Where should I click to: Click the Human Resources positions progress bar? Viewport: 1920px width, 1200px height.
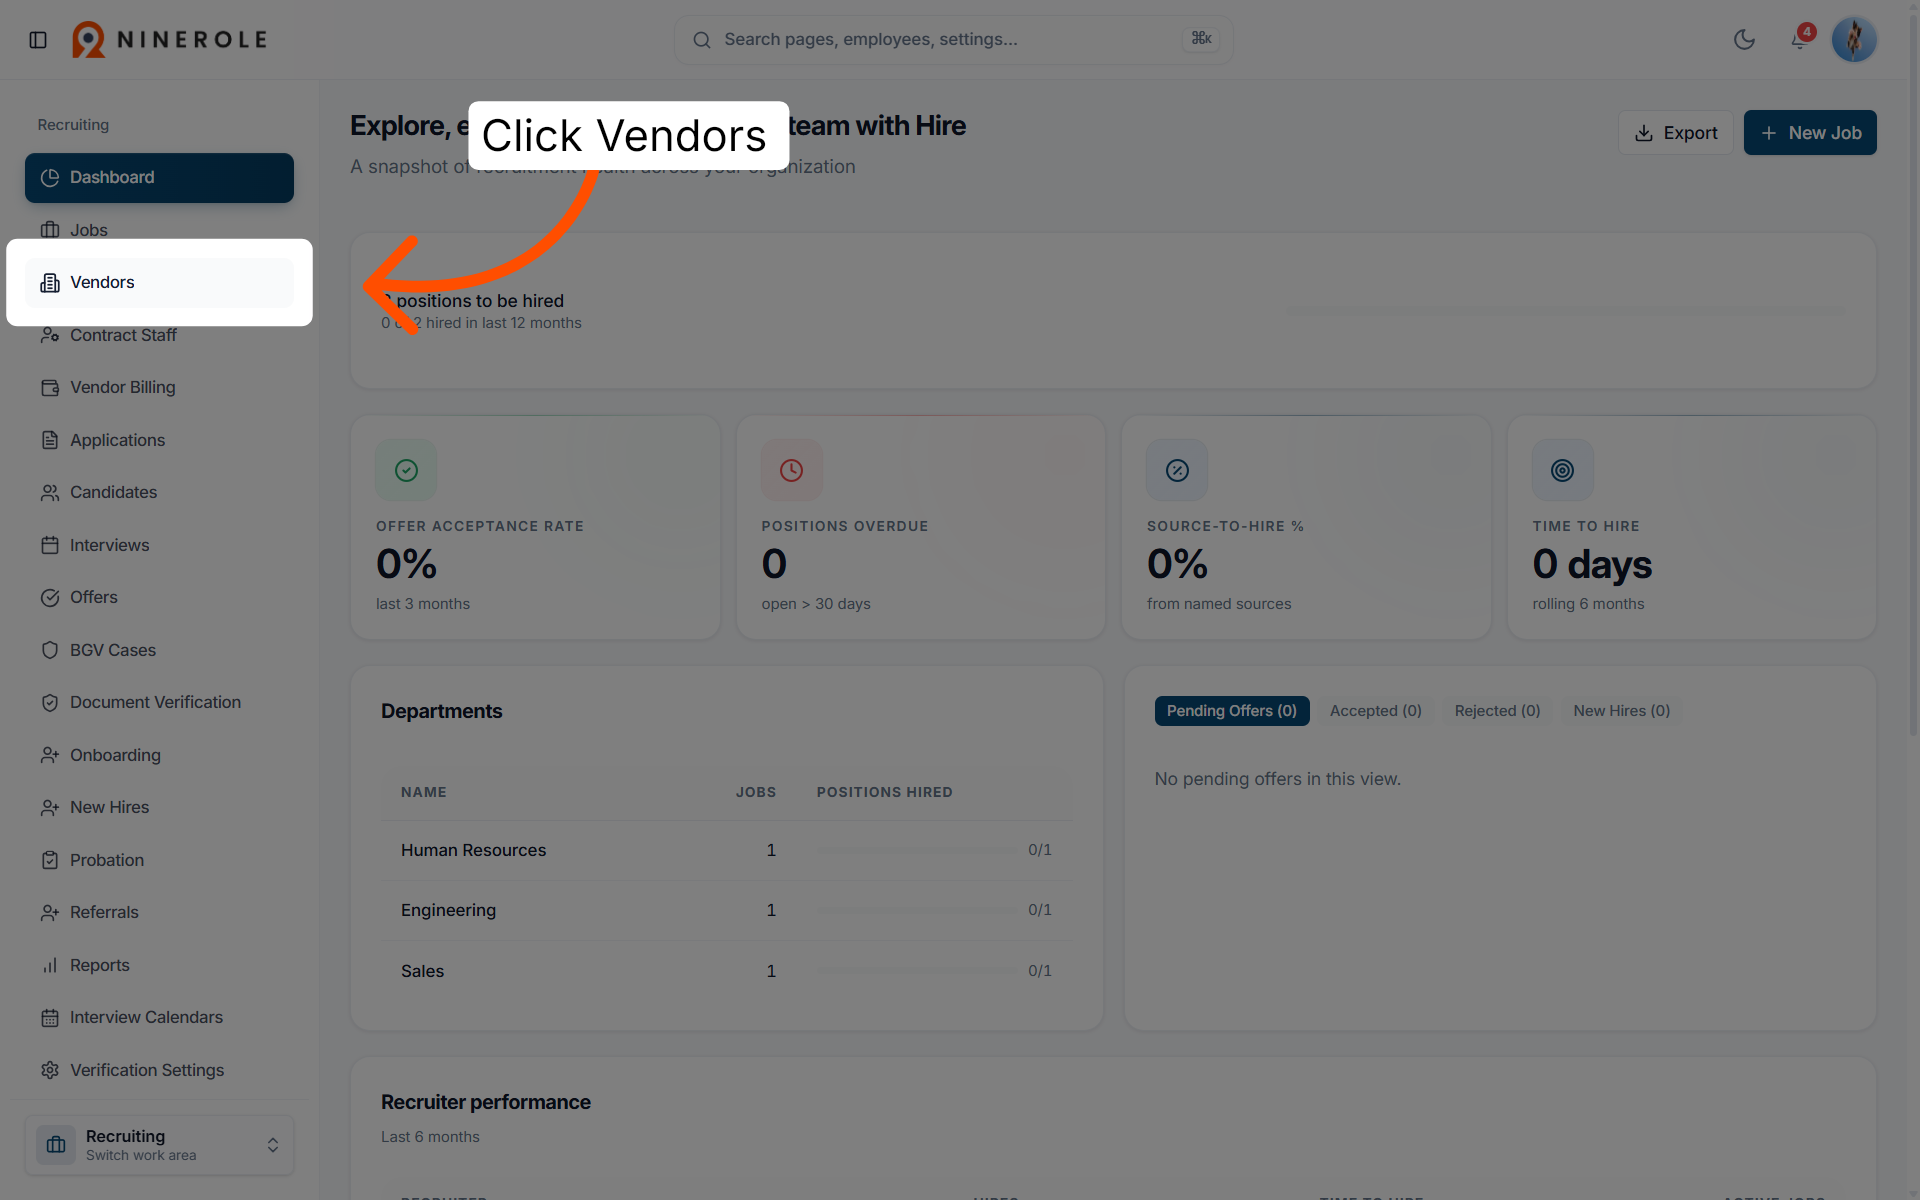tap(915, 851)
